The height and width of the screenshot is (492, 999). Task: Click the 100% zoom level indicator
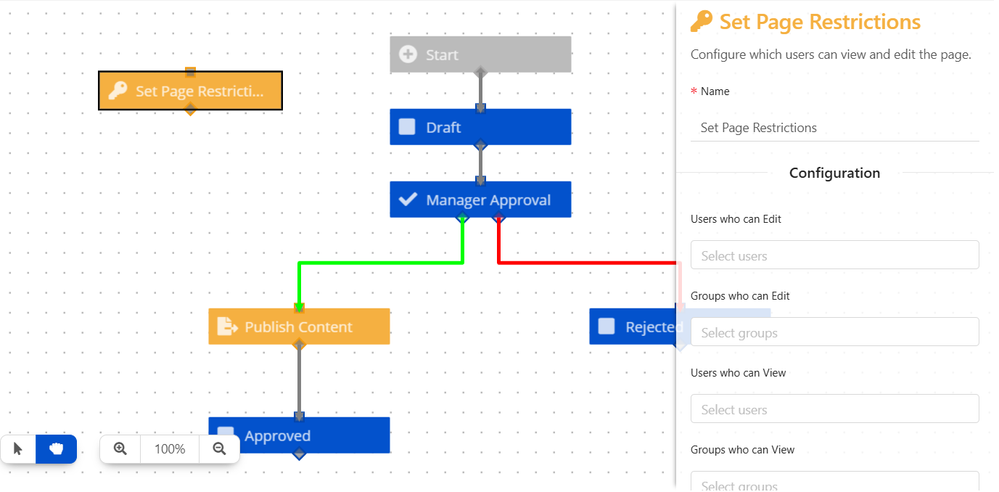(170, 449)
